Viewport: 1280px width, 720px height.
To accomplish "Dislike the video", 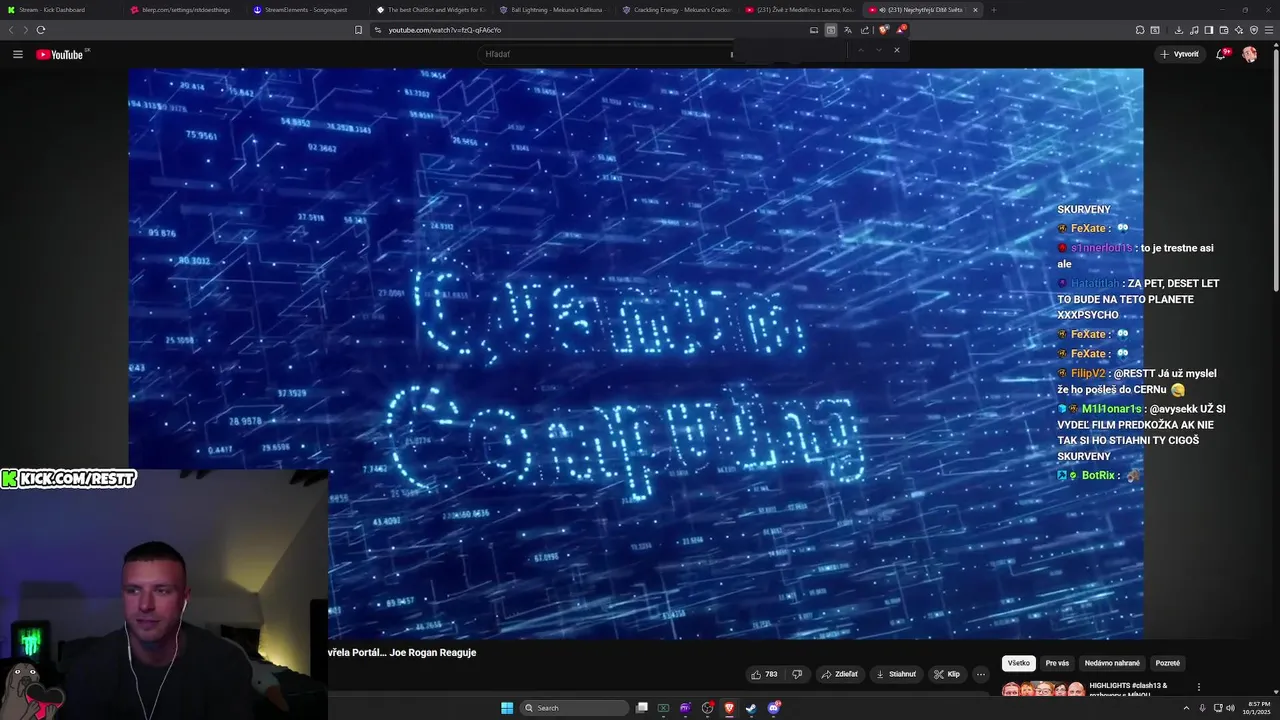I will pos(797,674).
